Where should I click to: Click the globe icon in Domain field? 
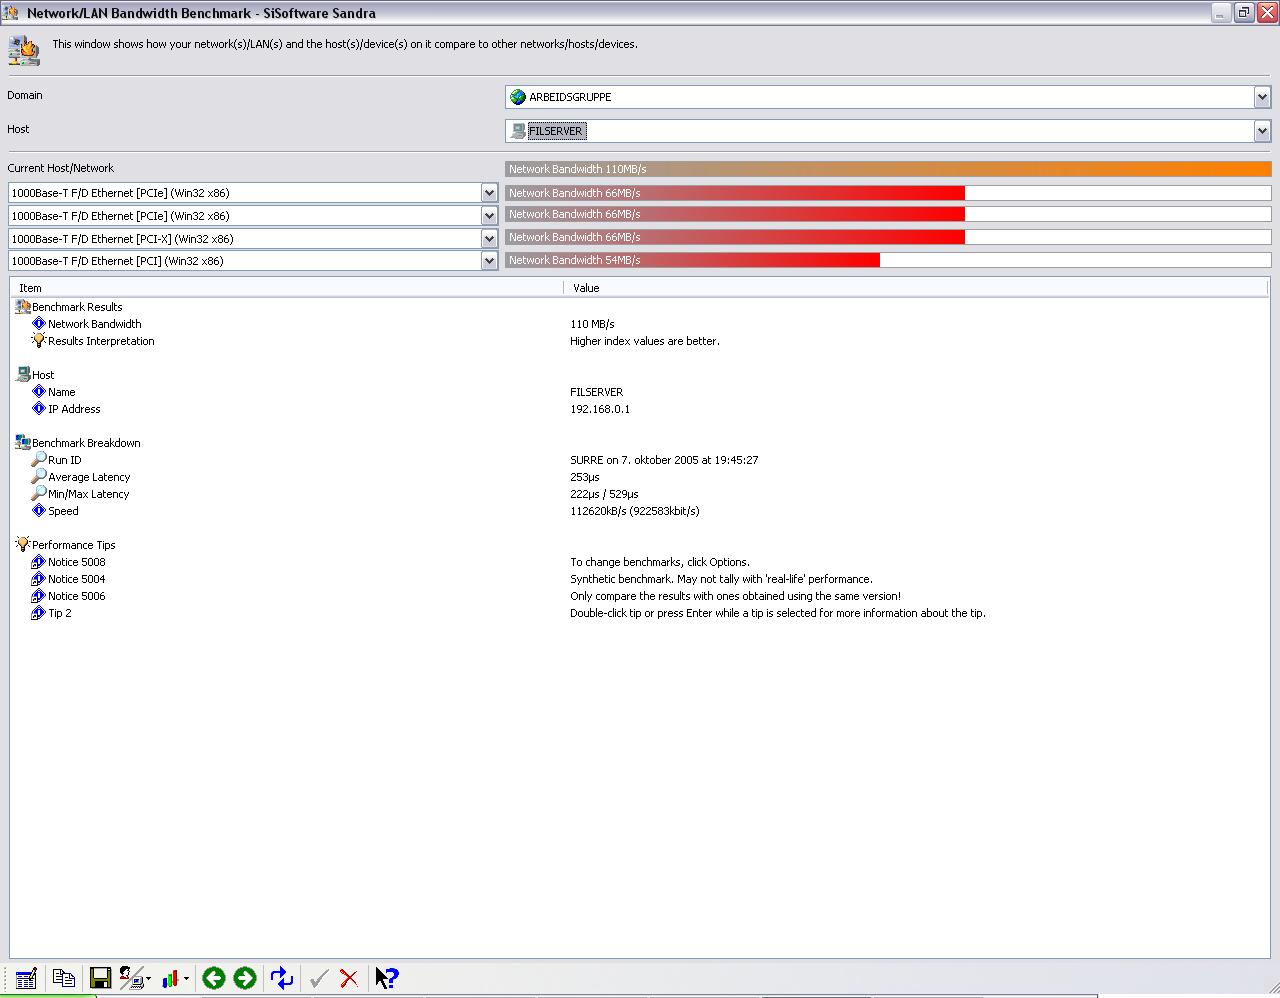pyautogui.click(x=518, y=97)
